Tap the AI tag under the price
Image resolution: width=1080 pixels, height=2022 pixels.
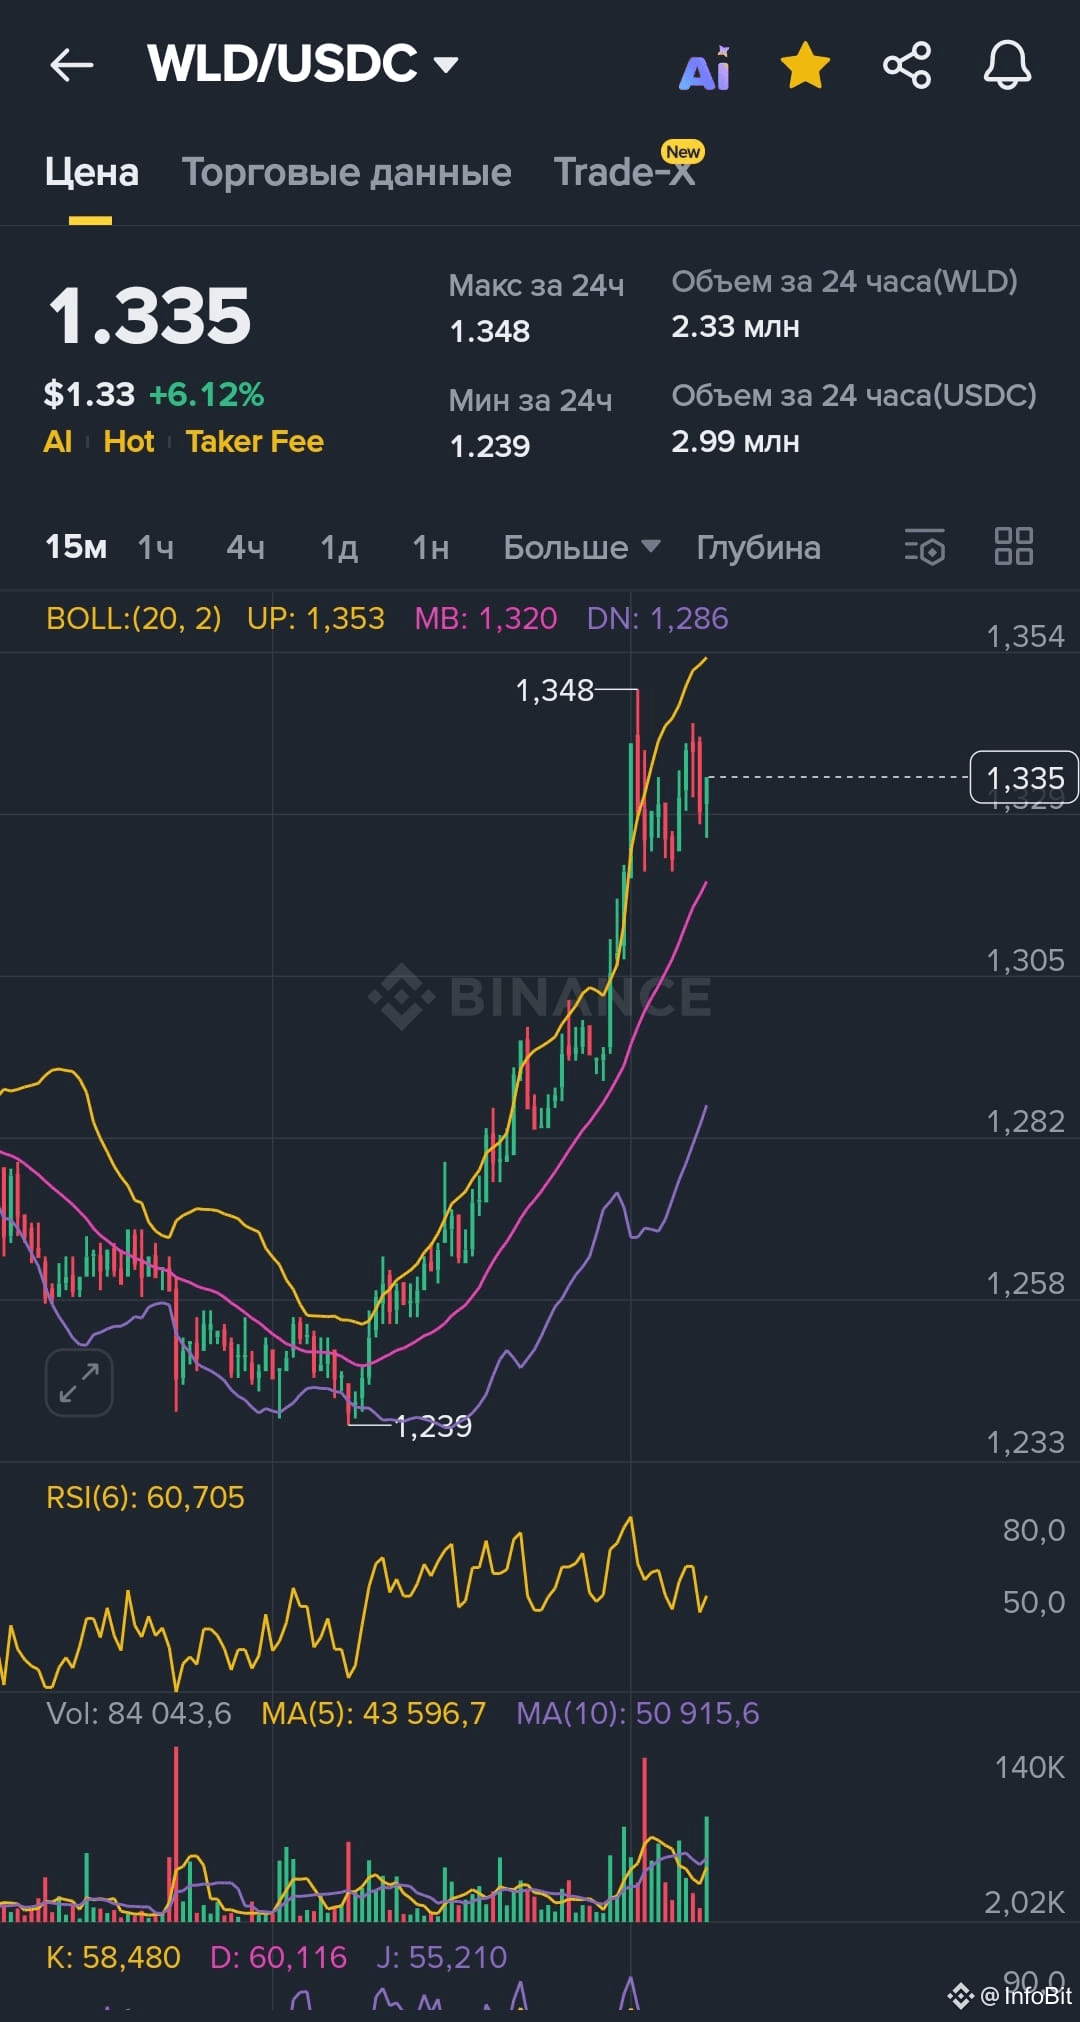point(58,442)
